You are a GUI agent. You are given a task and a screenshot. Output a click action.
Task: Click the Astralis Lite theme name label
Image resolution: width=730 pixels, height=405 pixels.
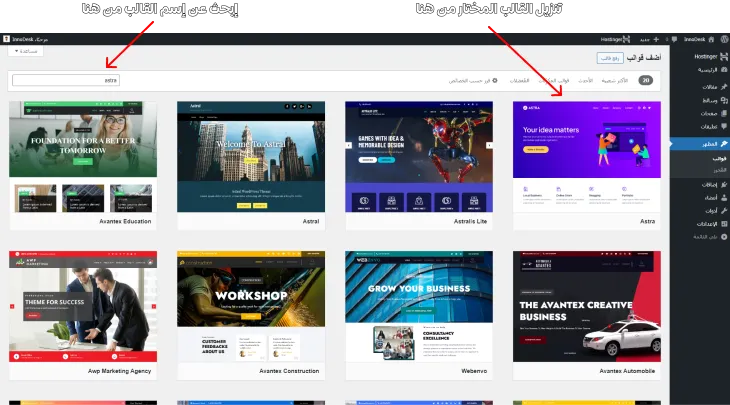tap(470, 222)
